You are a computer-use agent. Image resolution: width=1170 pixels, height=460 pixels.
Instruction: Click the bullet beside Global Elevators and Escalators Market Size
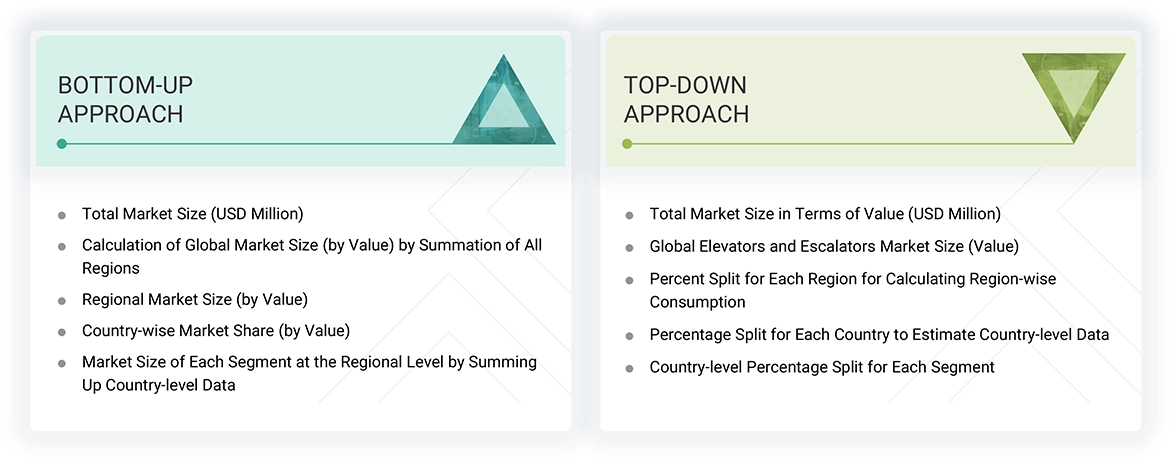click(629, 247)
